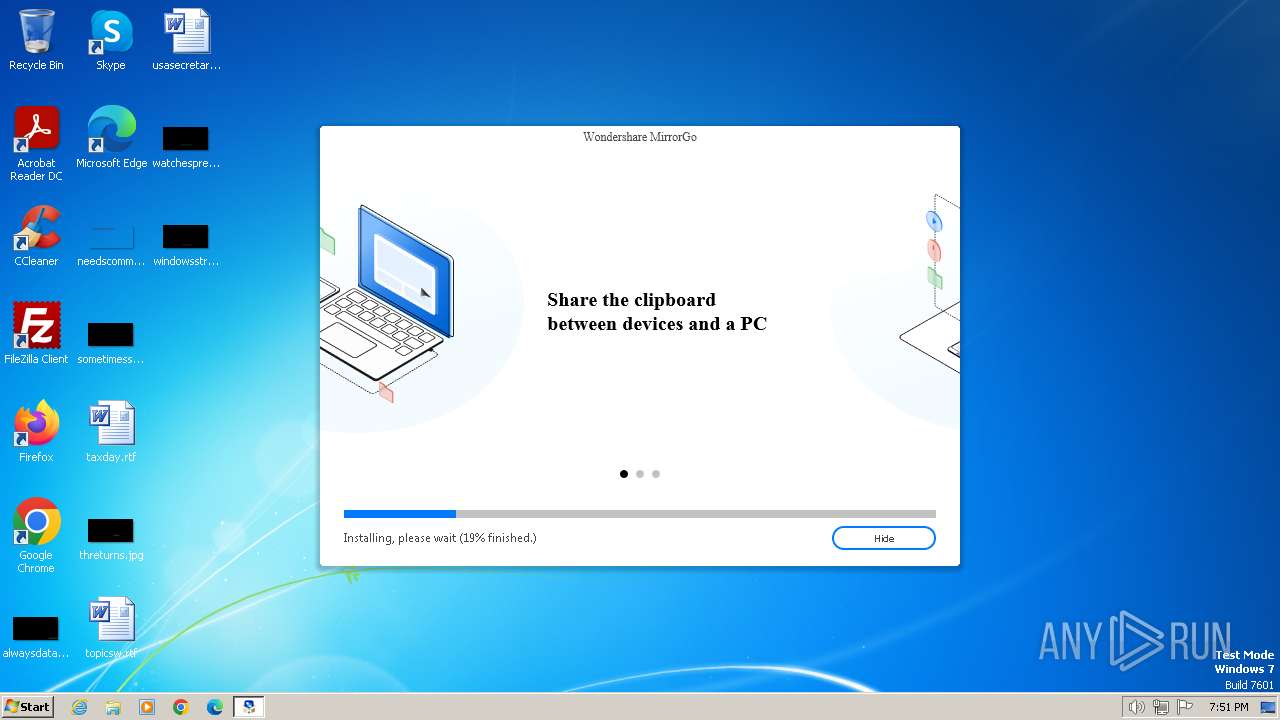Viewport: 1280px width, 720px height.
Task: Click the Hide button in installer
Action: click(x=884, y=538)
